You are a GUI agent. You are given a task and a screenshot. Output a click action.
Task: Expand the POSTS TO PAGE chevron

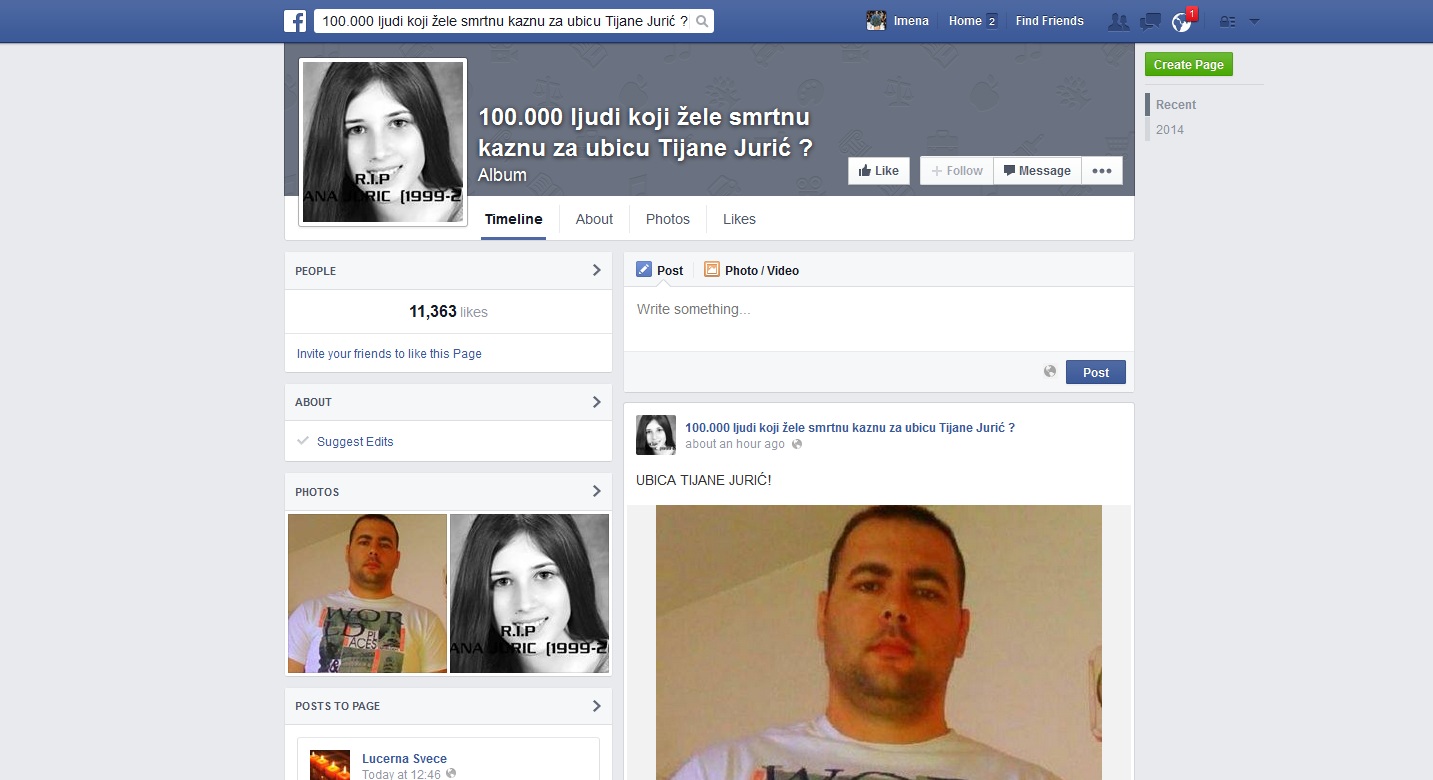596,706
